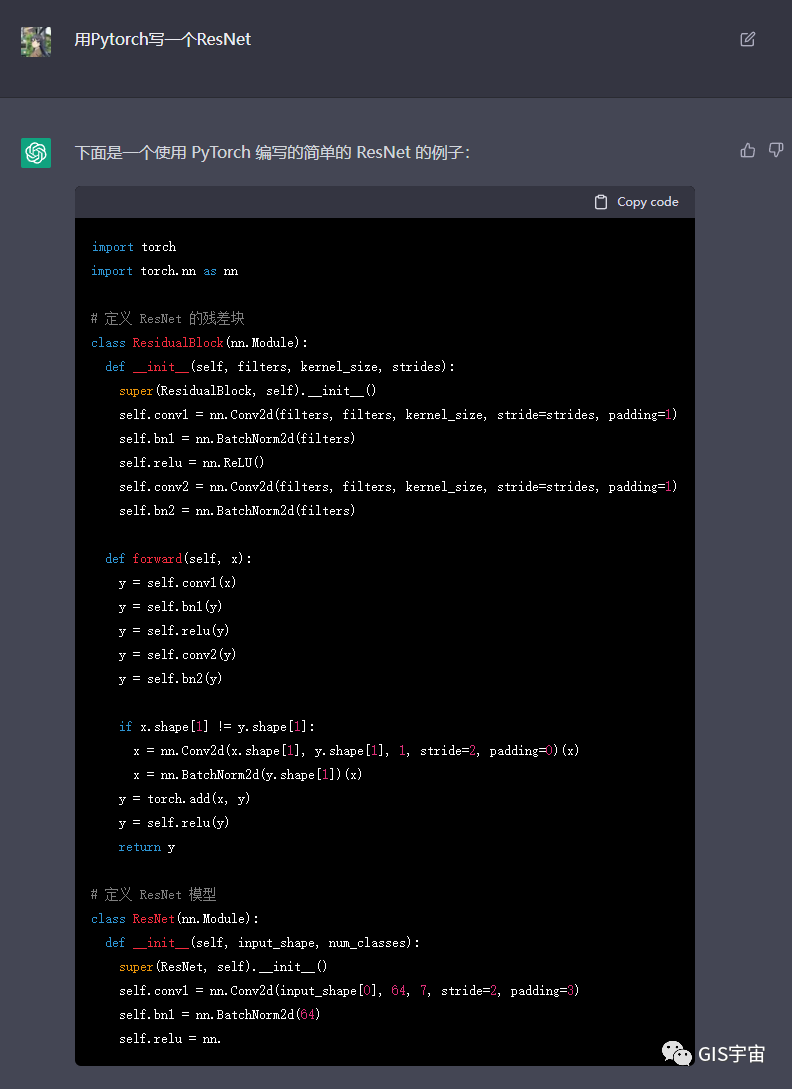This screenshot has height=1089, width=792.
Task: Click the 'self.conv2 = nn.Conv2d' line
Action: tap(398, 487)
